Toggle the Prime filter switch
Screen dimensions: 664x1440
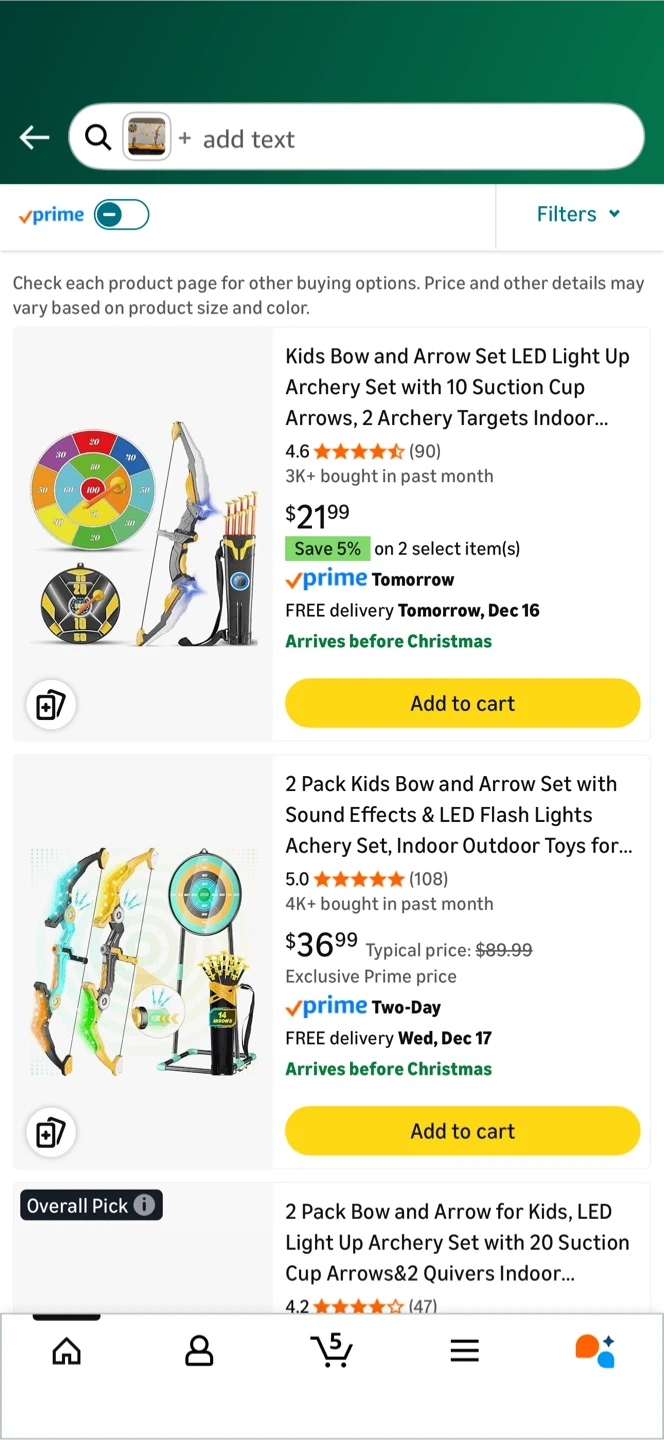(121, 214)
